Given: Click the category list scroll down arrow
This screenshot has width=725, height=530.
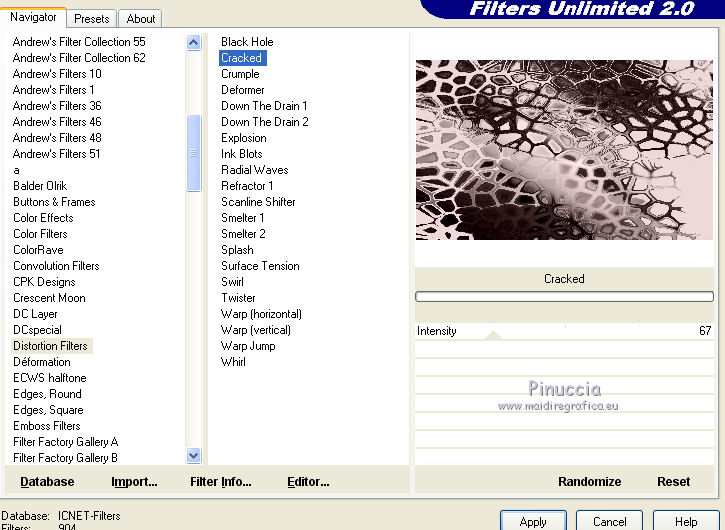Looking at the screenshot, I should coord(194,456).
